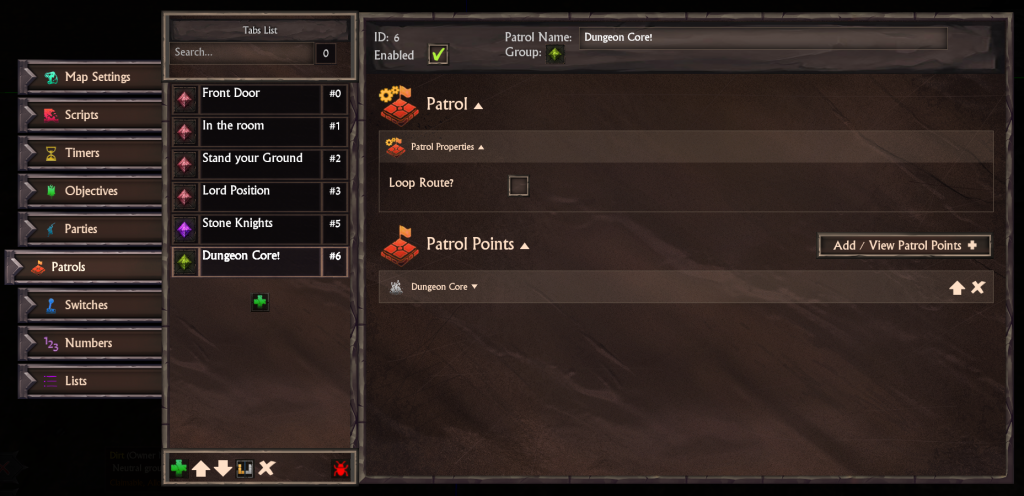Move the selected patrol up with the bottom toolbar arrow

[201, 468]
